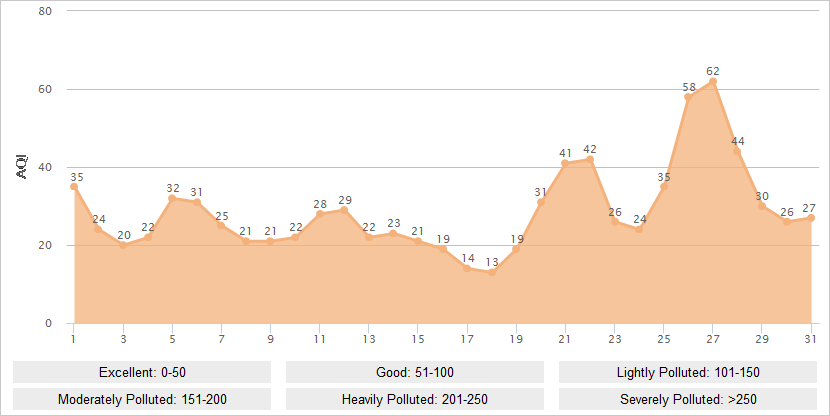
Task: Select the day 13 data point valued 22
Action: tap(369, 237)
